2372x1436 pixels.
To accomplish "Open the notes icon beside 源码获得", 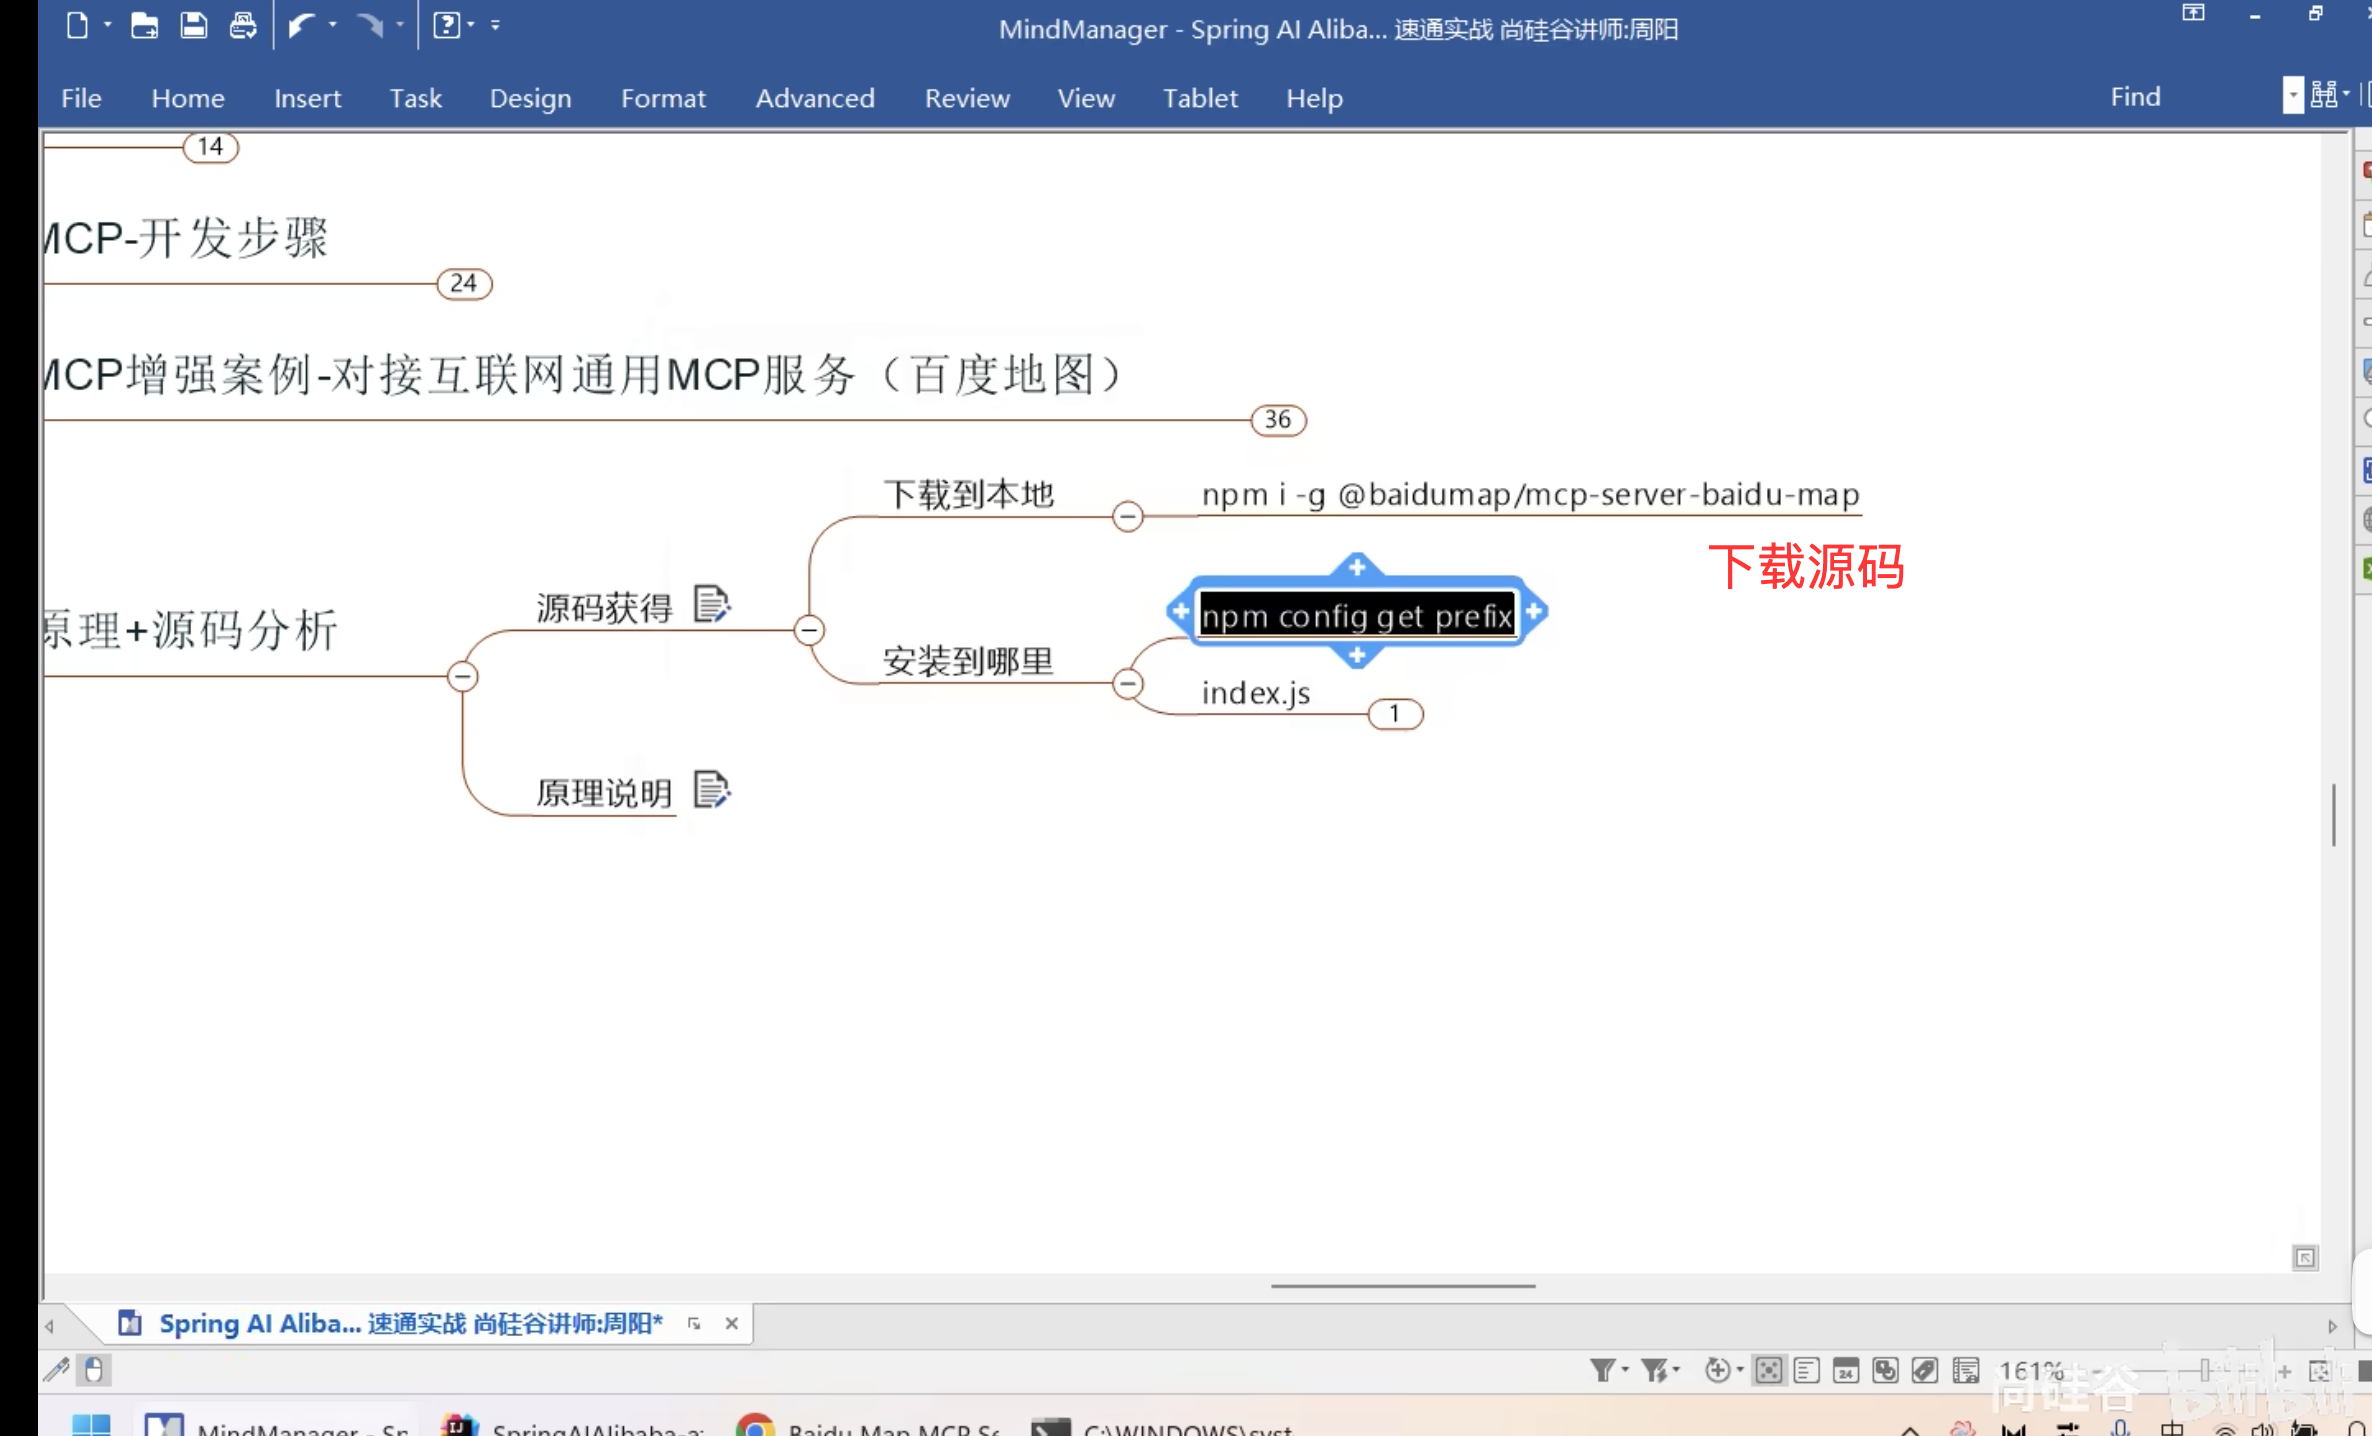I will [x=714, y=605].
